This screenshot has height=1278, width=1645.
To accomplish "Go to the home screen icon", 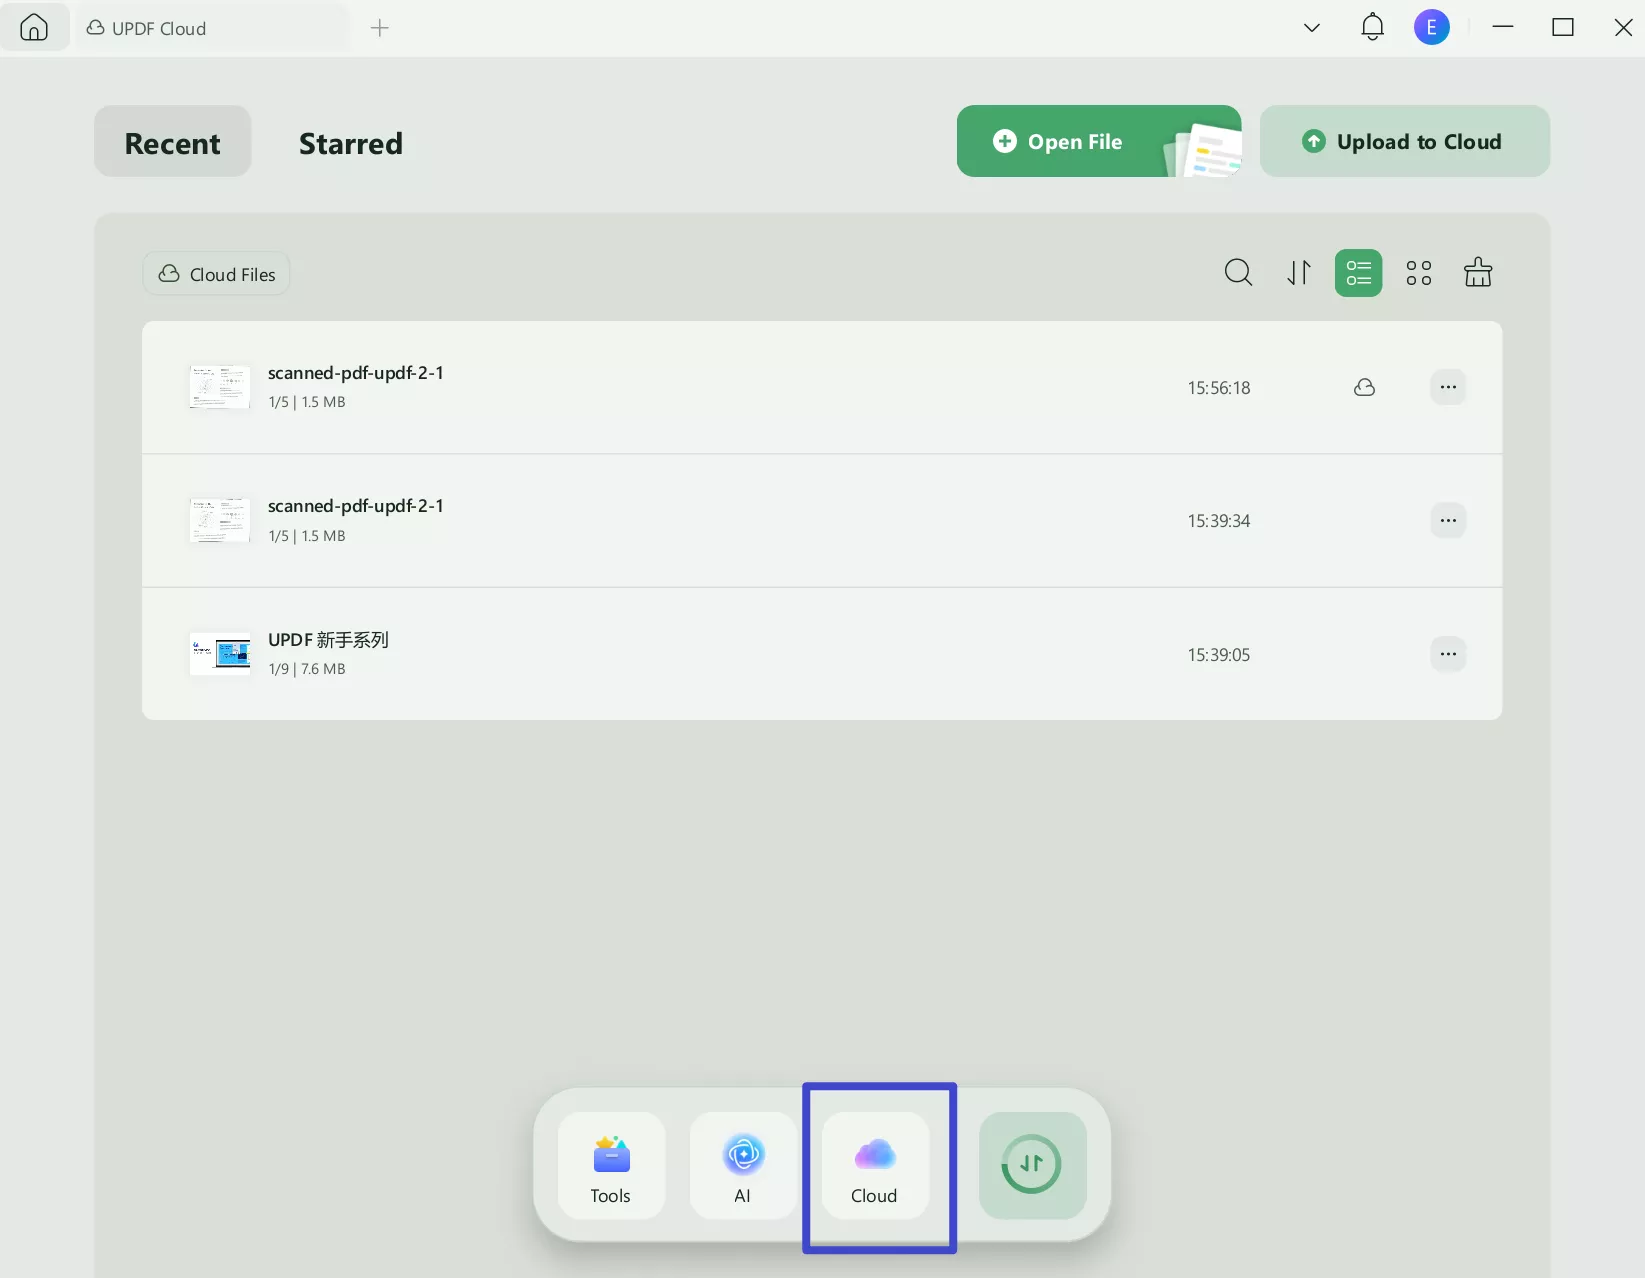I will (x=34, y=27).
